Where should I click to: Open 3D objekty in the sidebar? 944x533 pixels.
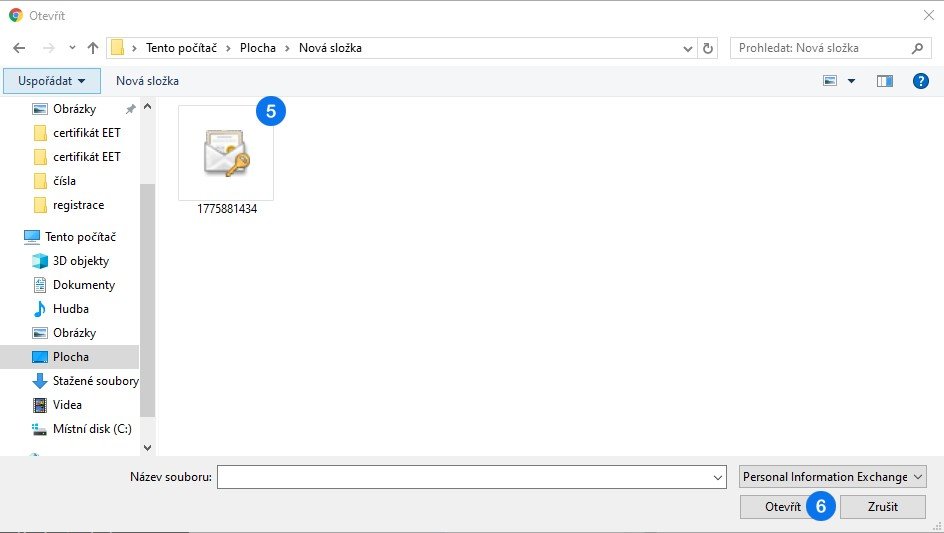coord(81,261)
